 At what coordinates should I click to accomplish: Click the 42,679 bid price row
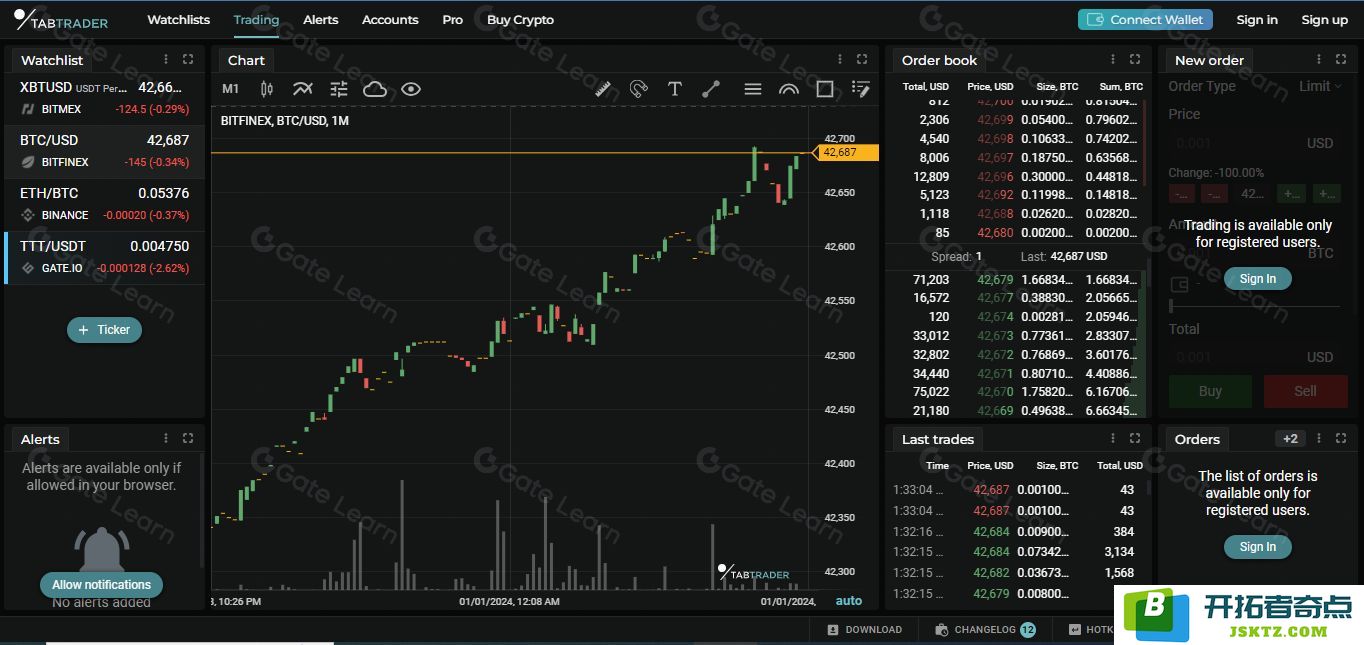tap(1018, 279)
